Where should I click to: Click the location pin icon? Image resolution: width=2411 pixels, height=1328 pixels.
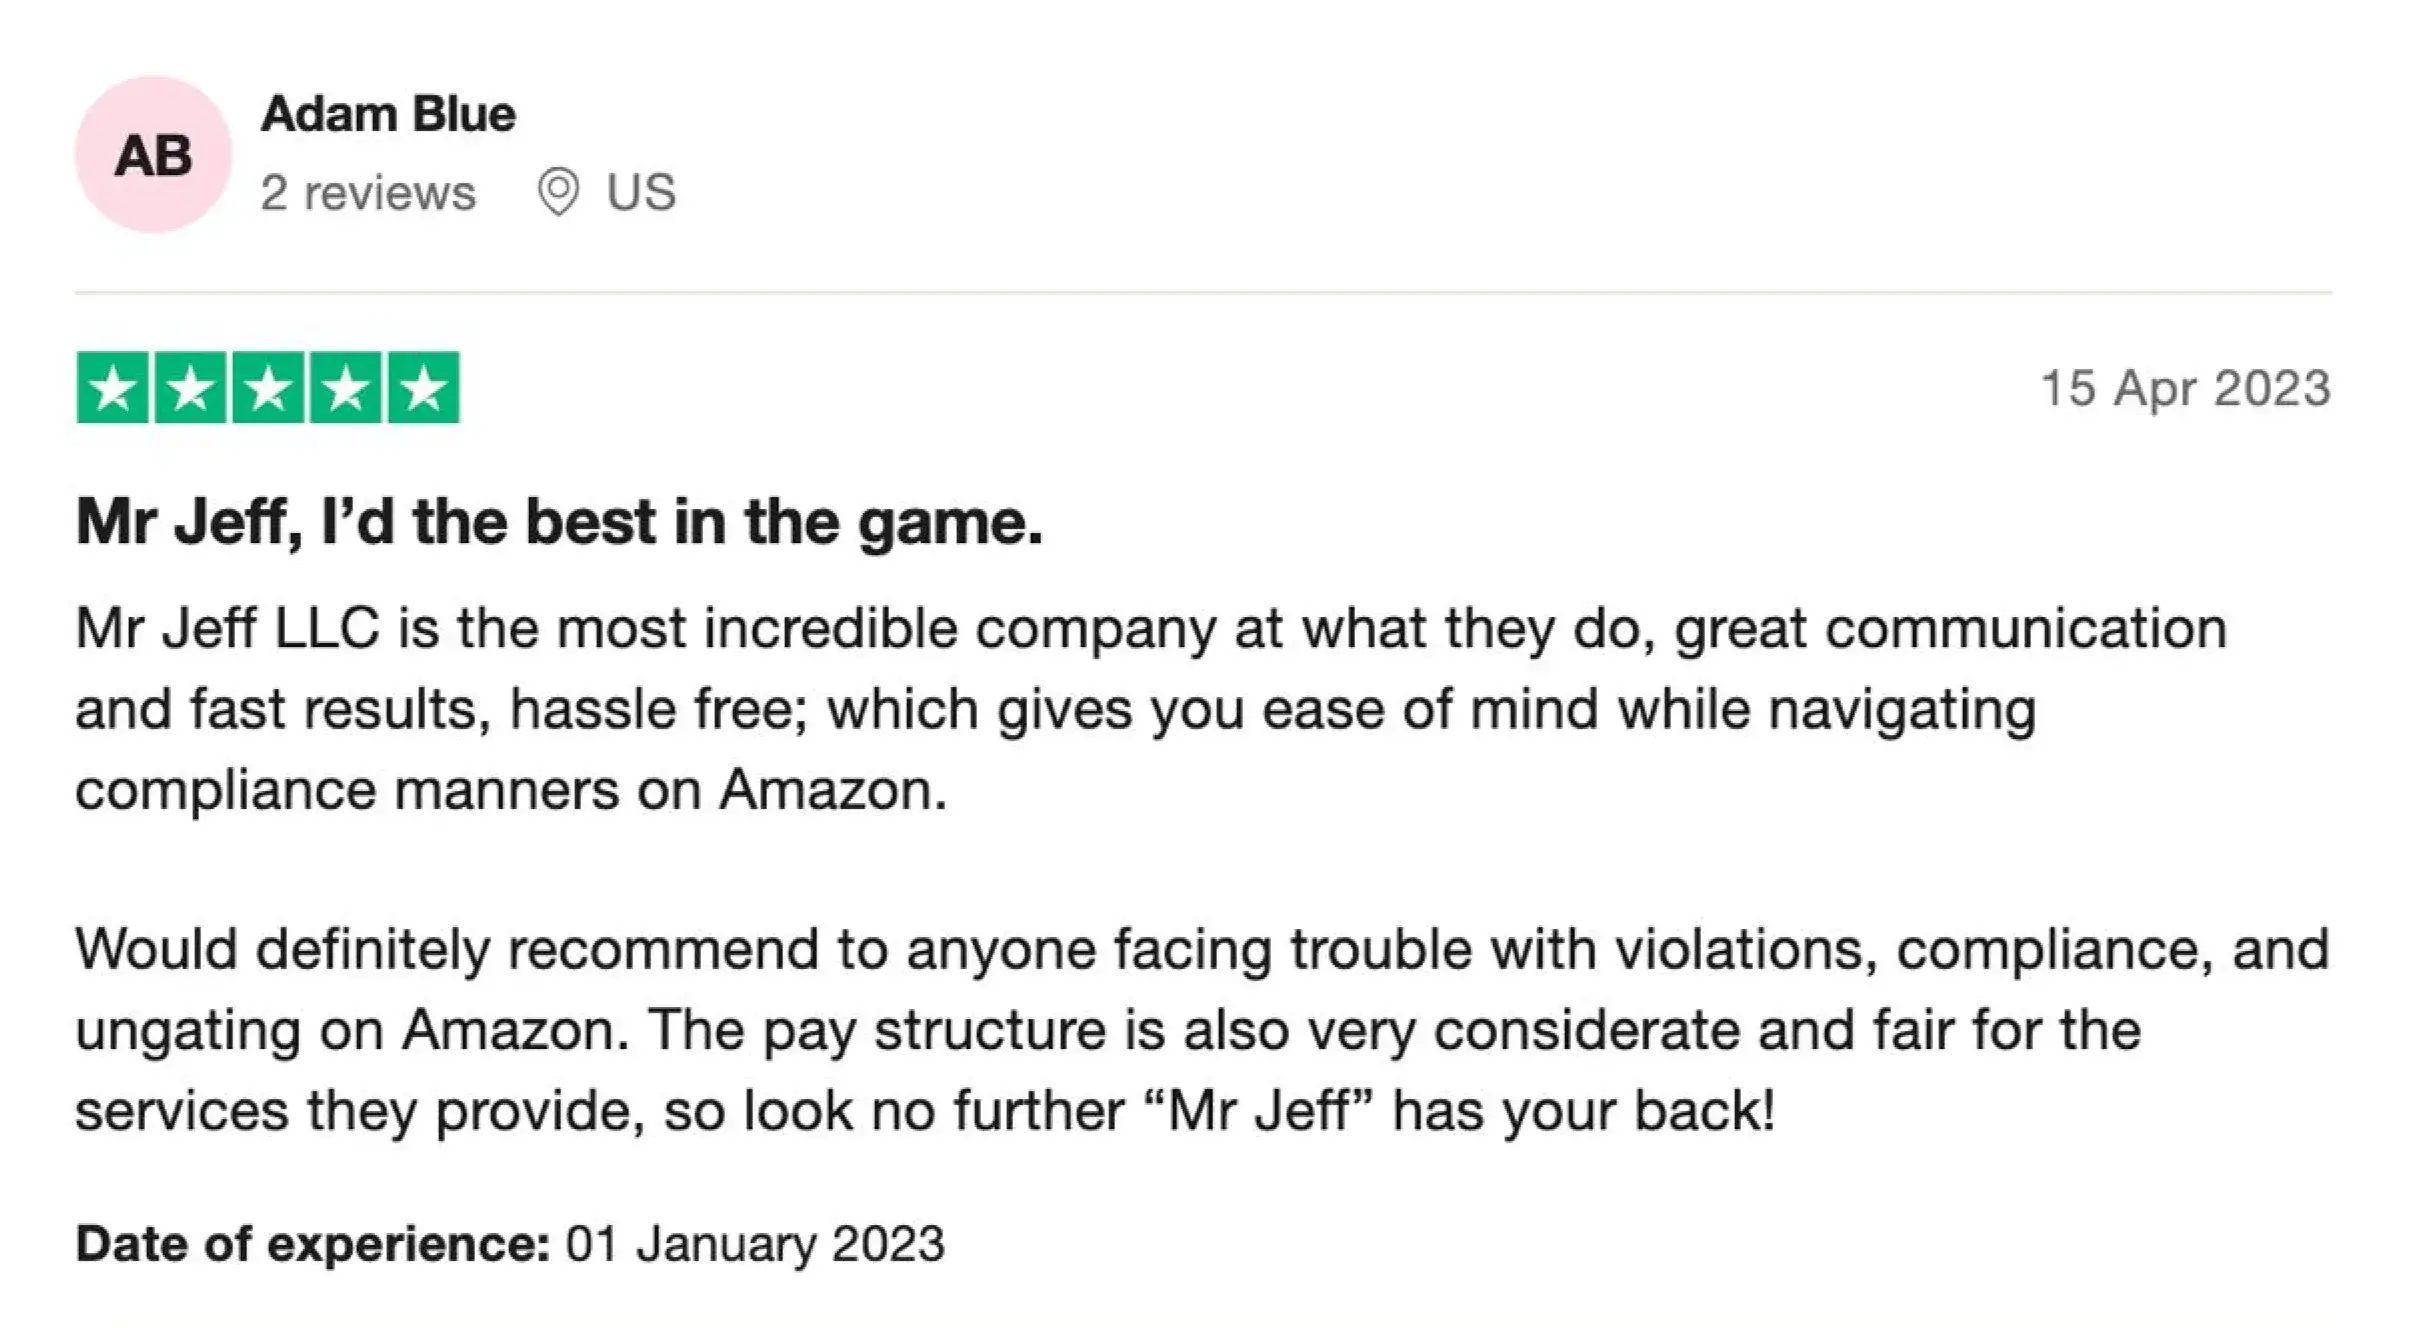(558, 191)
